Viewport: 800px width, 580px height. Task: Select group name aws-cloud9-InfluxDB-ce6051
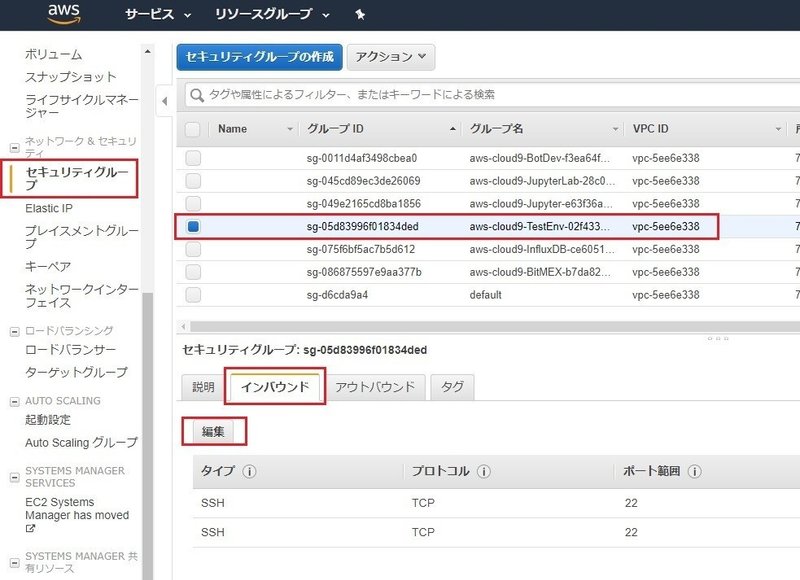coord(542,249)
